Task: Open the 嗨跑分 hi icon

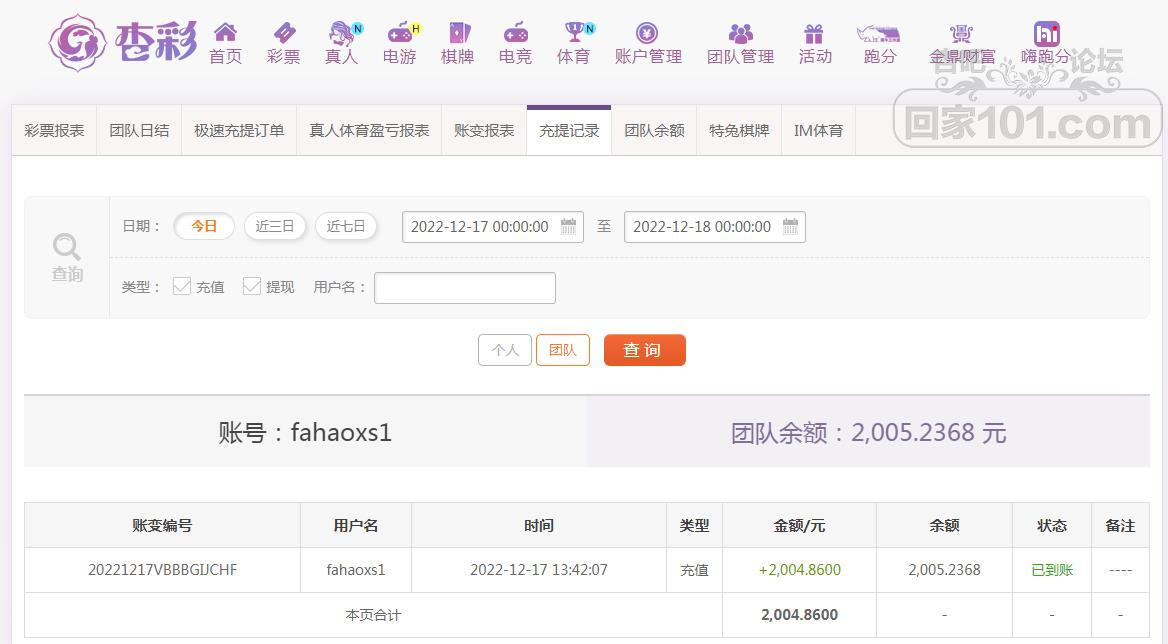Action: click(1047, 34)
